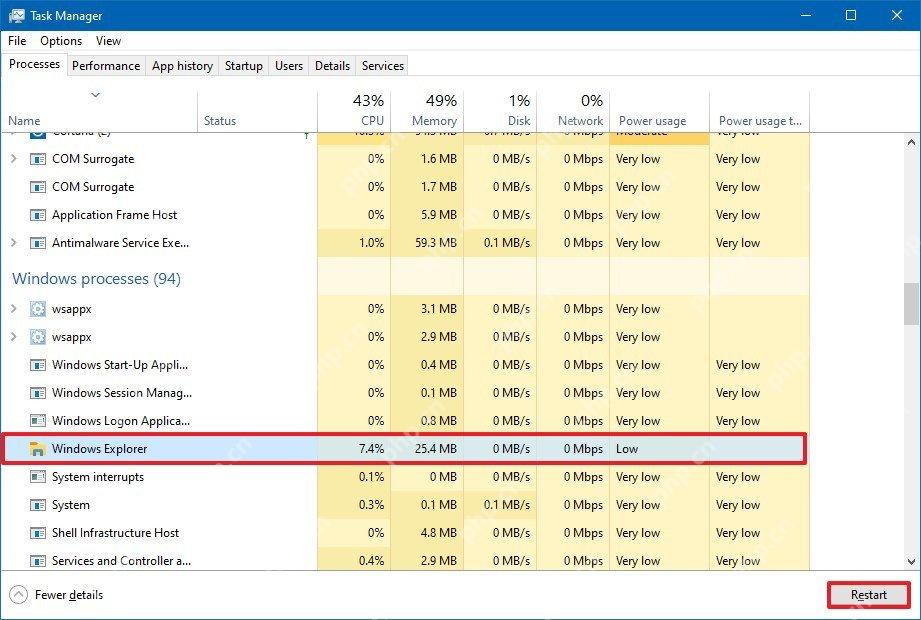Switch to the Services tab
Image resolution: width=921 pixels, height=620 pixels.
click(x=382, y=66)
